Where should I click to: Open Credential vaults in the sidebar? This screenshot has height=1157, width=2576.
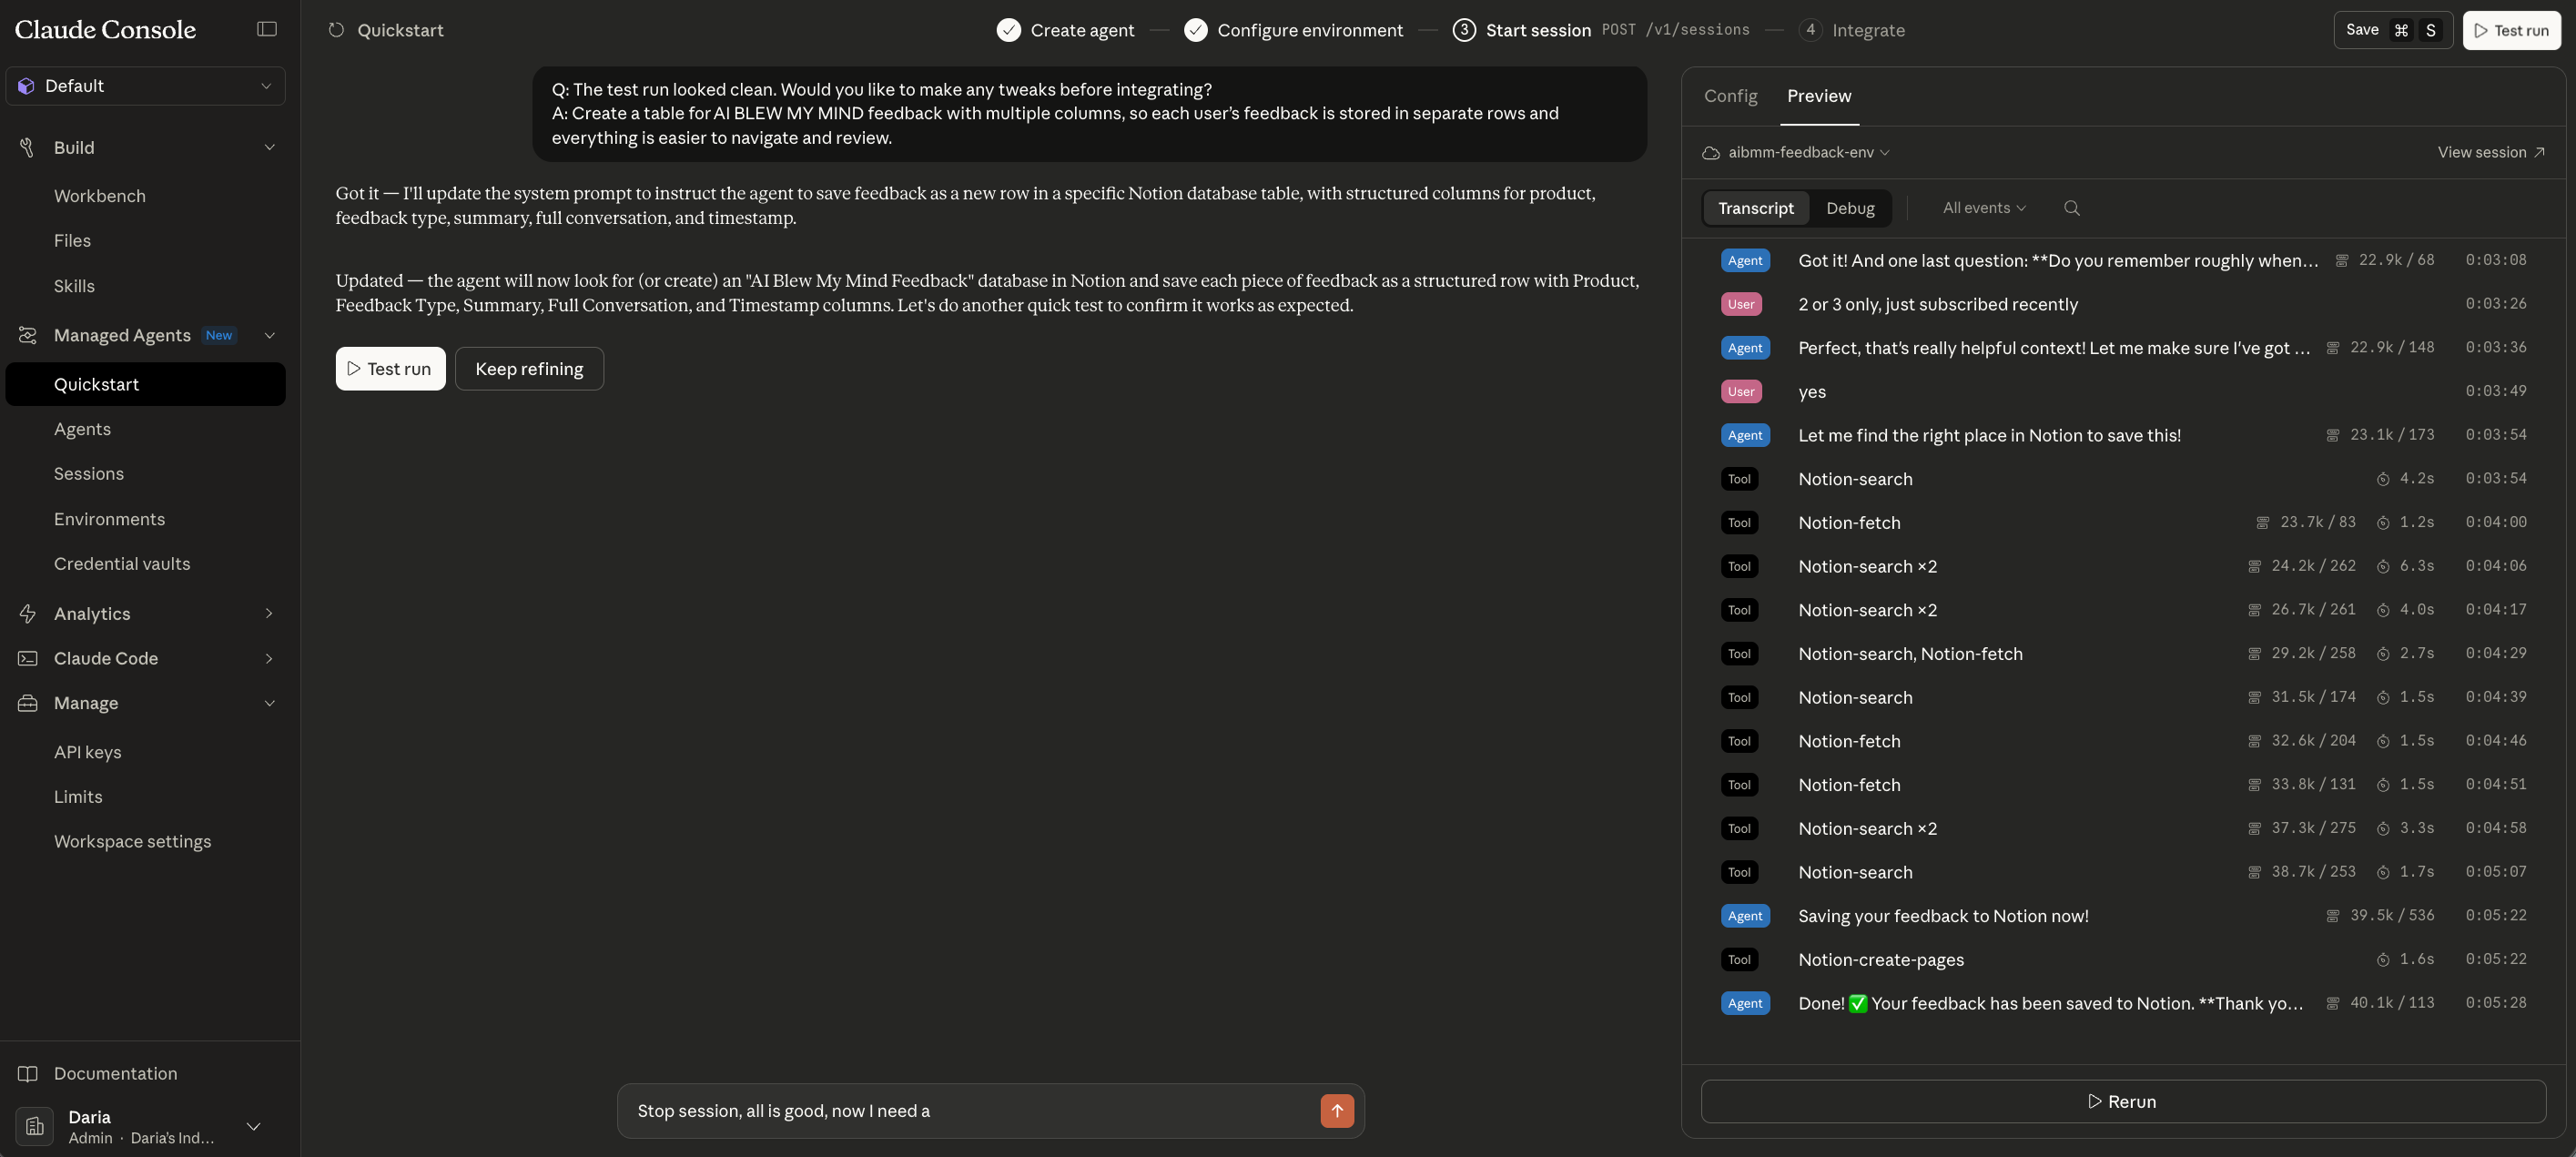(122, 564)
